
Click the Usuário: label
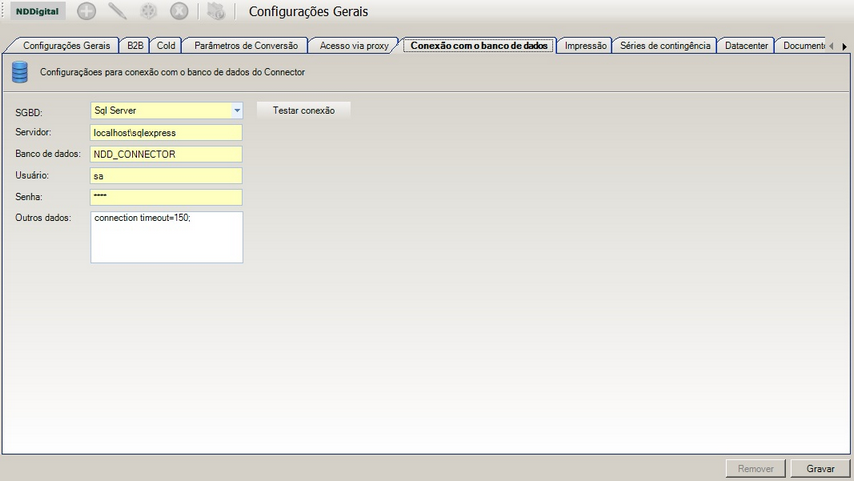tap(32, 175)
